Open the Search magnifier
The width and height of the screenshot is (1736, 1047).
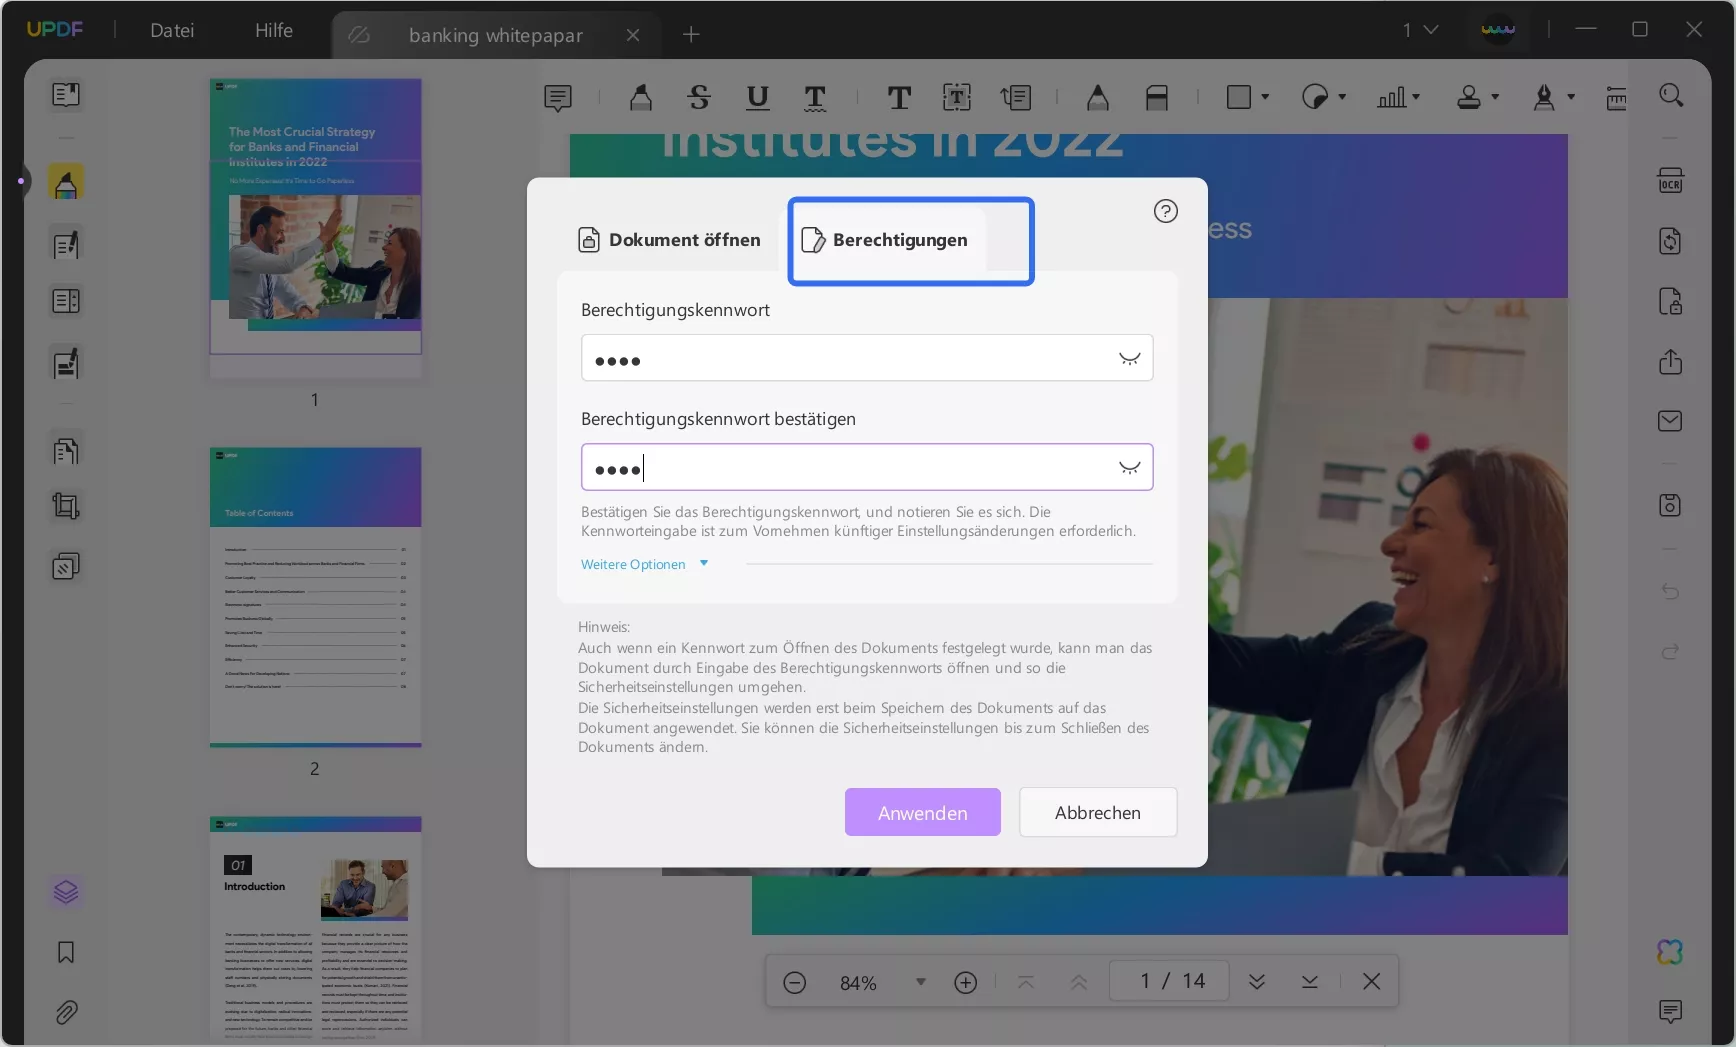pyautogui.click(x=1671, y=96)
